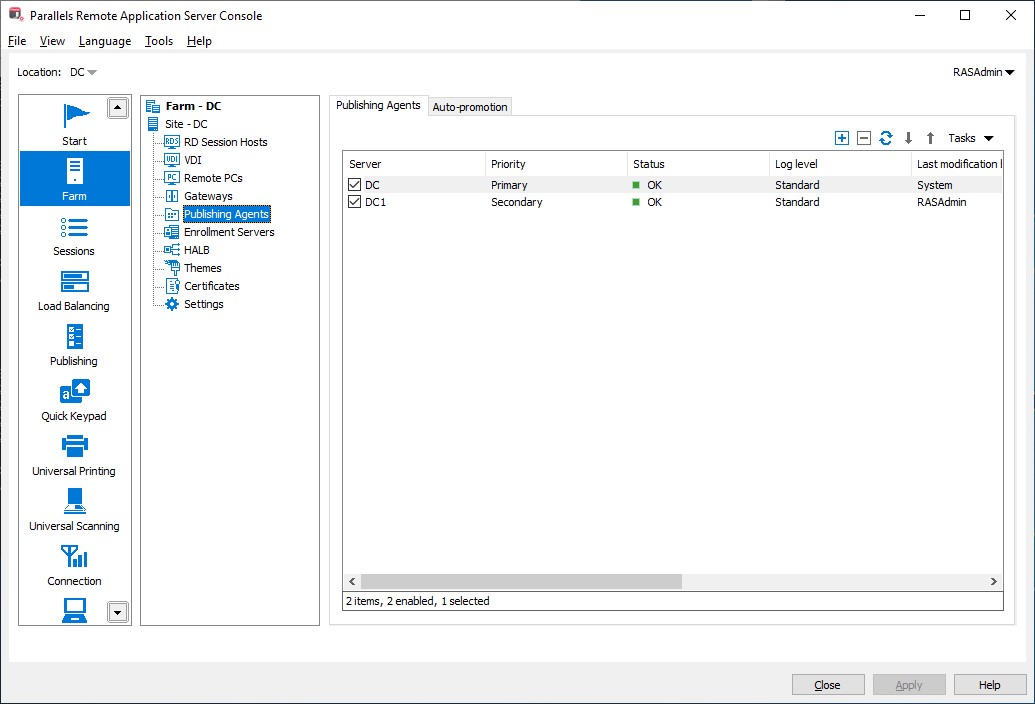Screen dimensions: 1035x704
Task: Open the Publishing category icon
Action: (x=75, y=336)
